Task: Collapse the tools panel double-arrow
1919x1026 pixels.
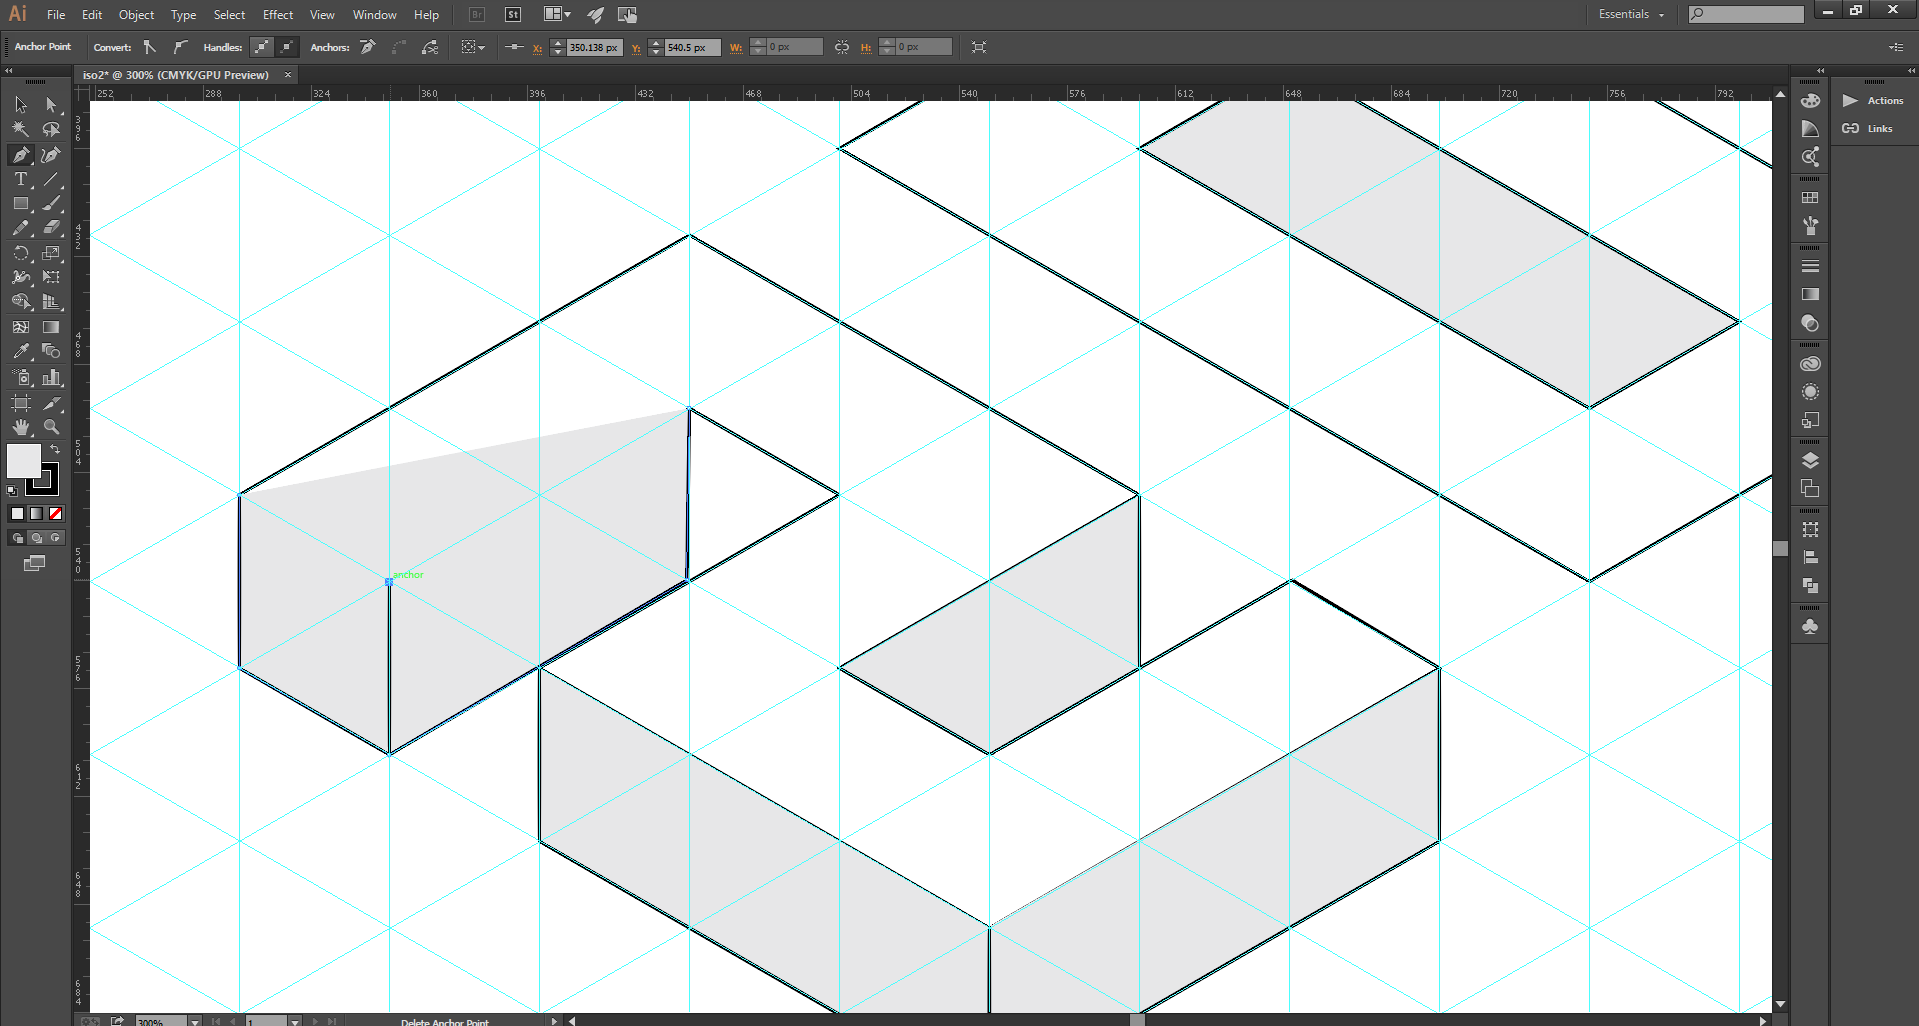Action: tap(8, 71)
